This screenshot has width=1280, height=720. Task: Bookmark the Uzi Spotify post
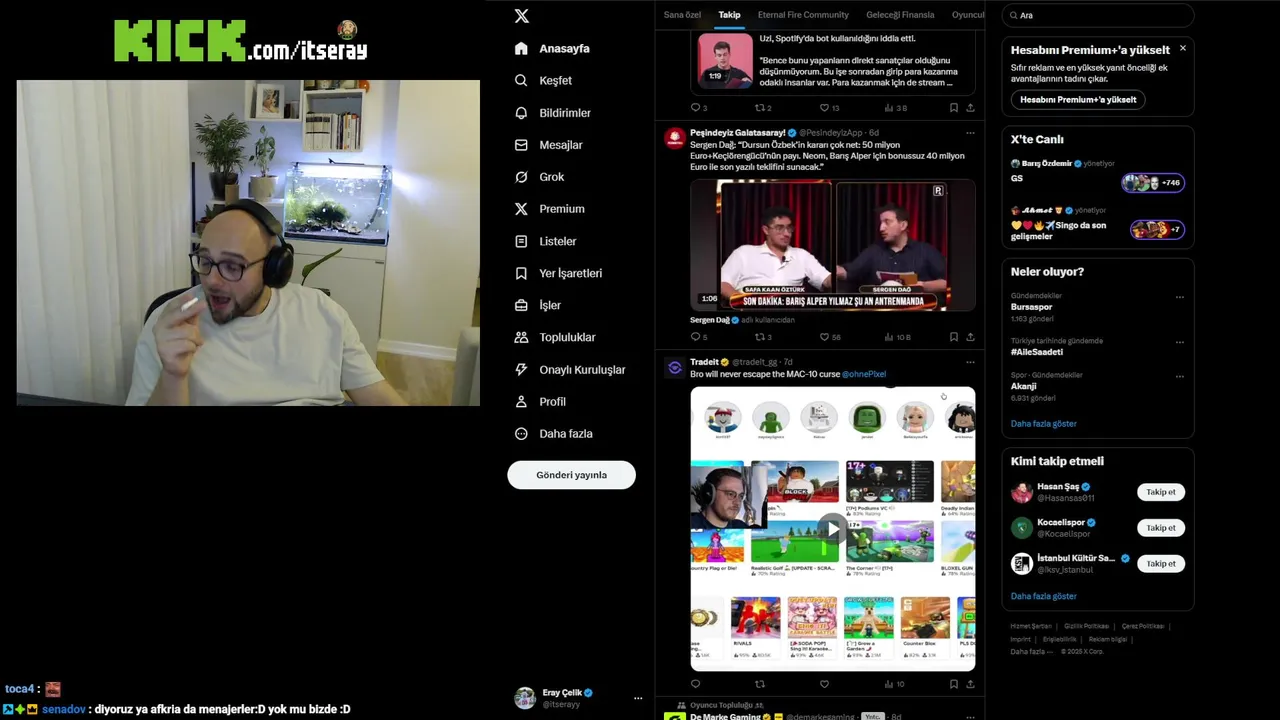953,108
